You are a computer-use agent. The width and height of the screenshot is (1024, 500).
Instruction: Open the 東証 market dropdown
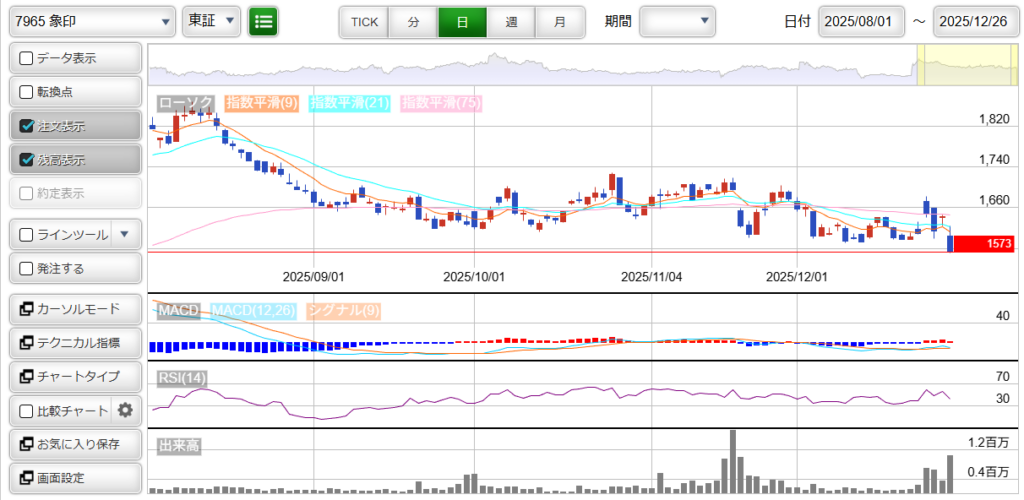[211, 21]
